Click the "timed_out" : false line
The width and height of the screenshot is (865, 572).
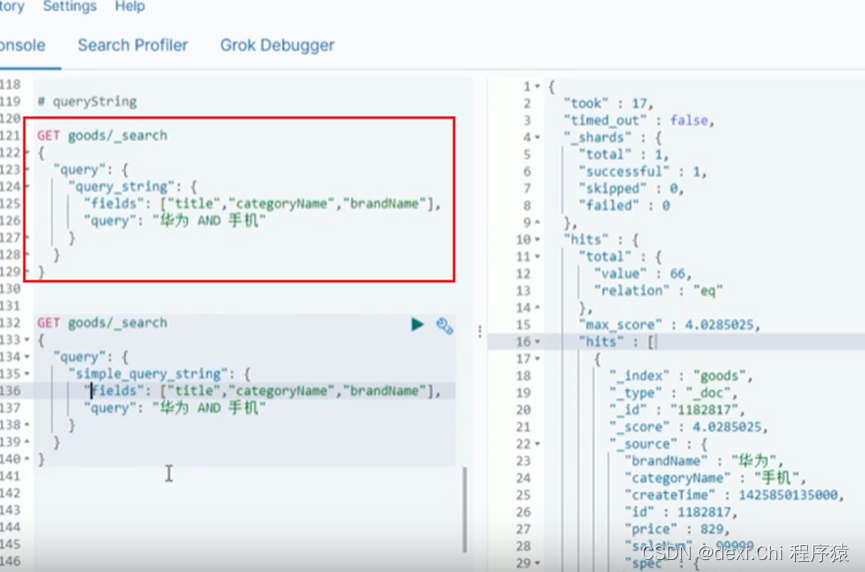[639, 120]
